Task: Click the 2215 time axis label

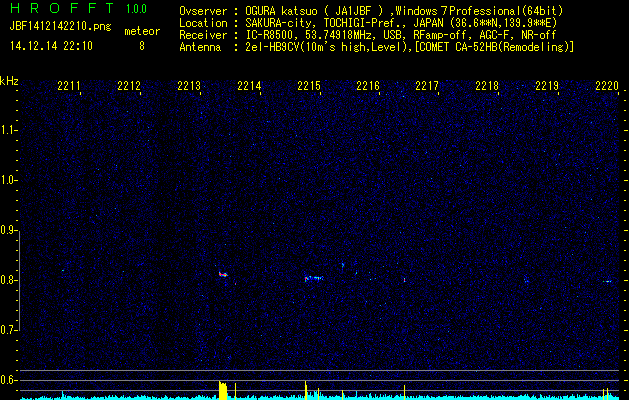Action: click(x=309, y=86)
